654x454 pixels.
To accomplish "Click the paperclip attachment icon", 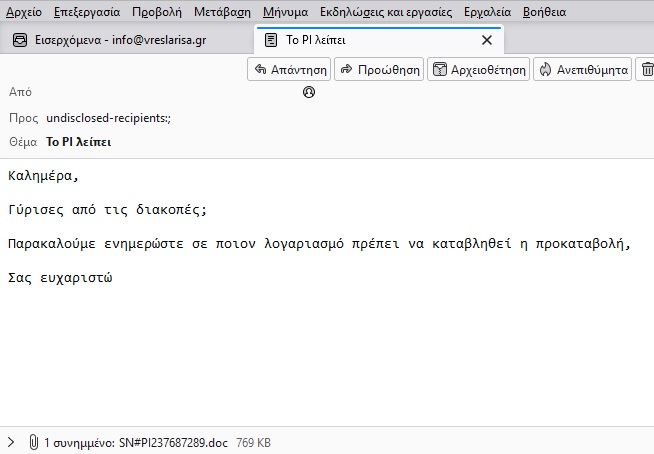I will (x=33, y=442).
